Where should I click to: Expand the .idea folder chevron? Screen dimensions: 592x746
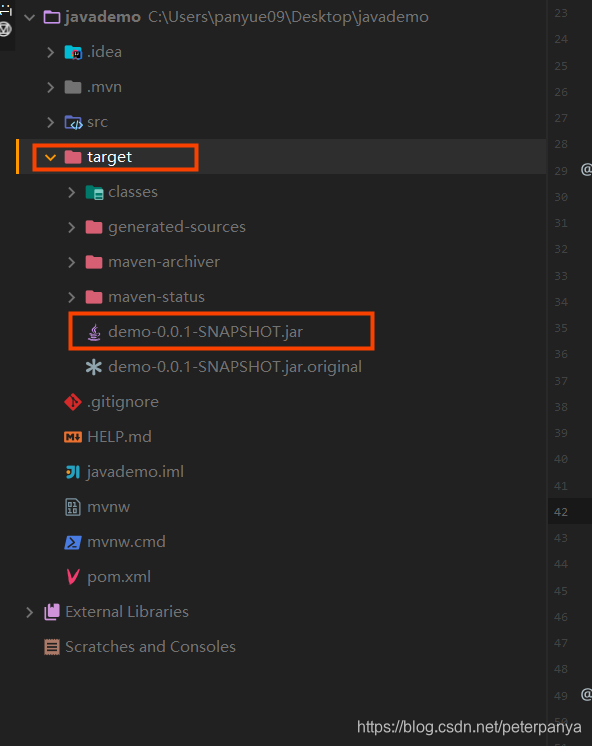(50, 52)
